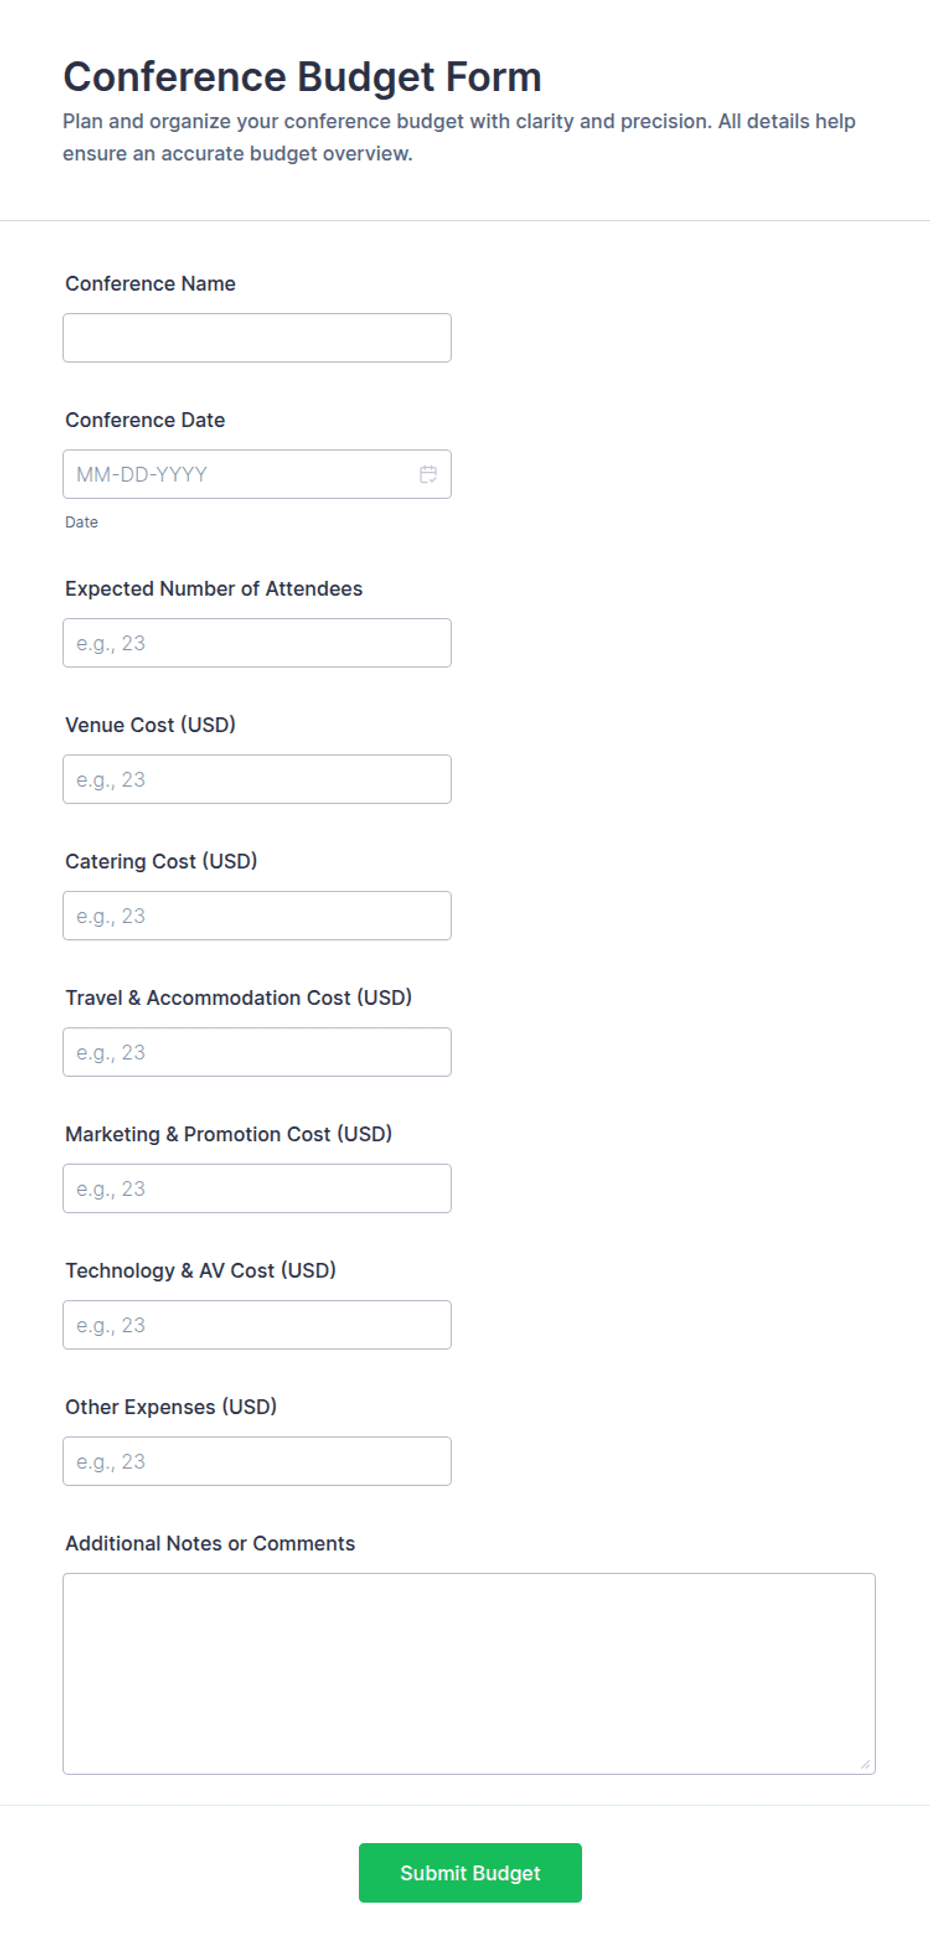Click the Additional Notes or Comments textarea

[x=469, y=1674]
